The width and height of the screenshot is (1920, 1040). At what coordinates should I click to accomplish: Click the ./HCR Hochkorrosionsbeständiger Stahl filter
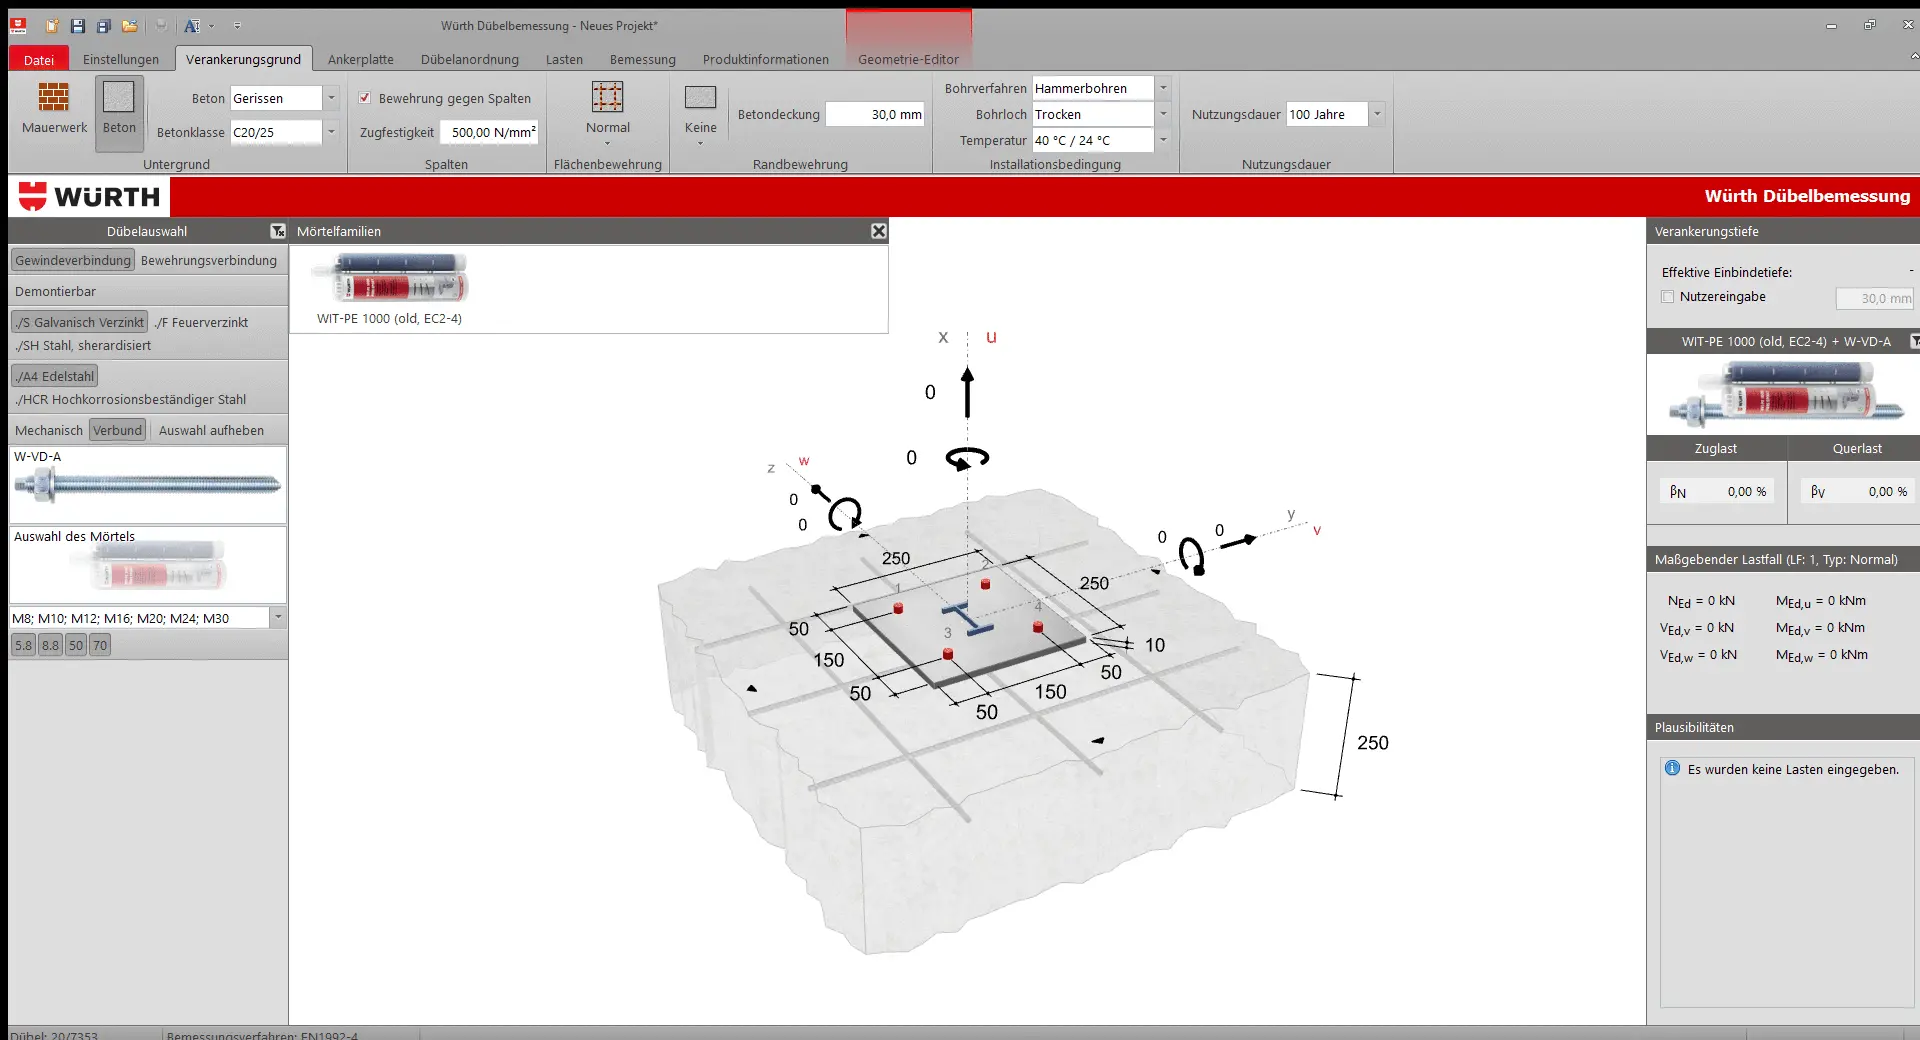coord(130,399)
